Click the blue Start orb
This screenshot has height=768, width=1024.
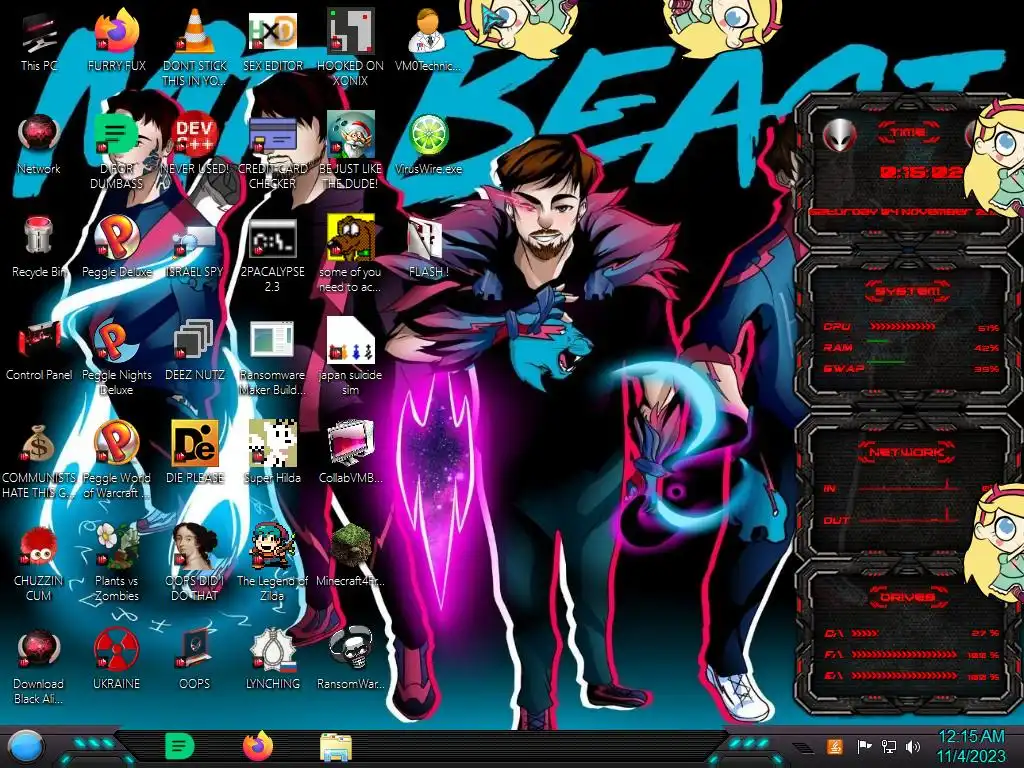tap(26, 747)
